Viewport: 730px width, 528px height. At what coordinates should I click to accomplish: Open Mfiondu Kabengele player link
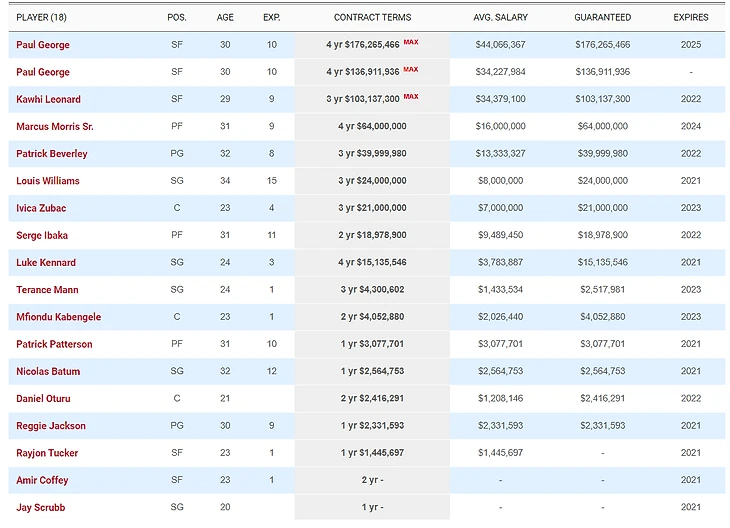pyautogui.click(x=59, y=317)
